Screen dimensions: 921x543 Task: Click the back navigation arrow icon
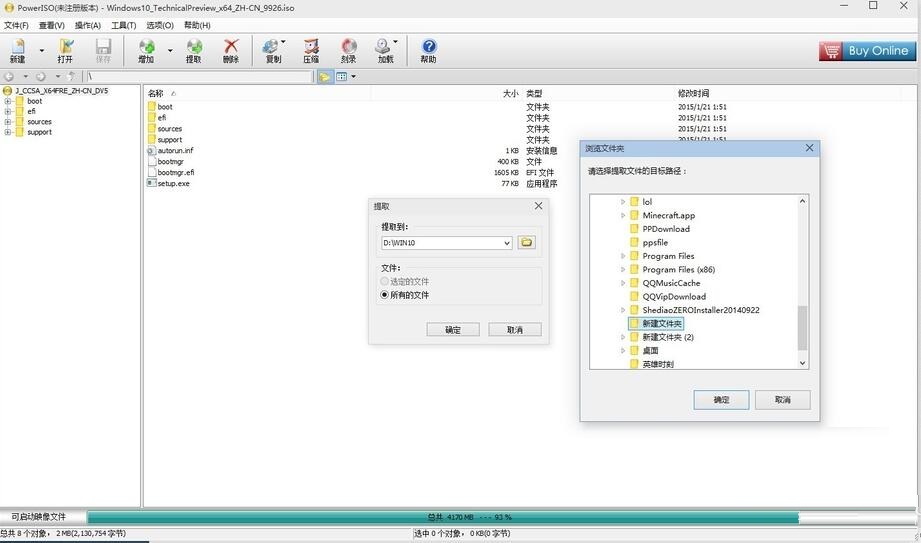pyautogui.click(x=9, y=76)
